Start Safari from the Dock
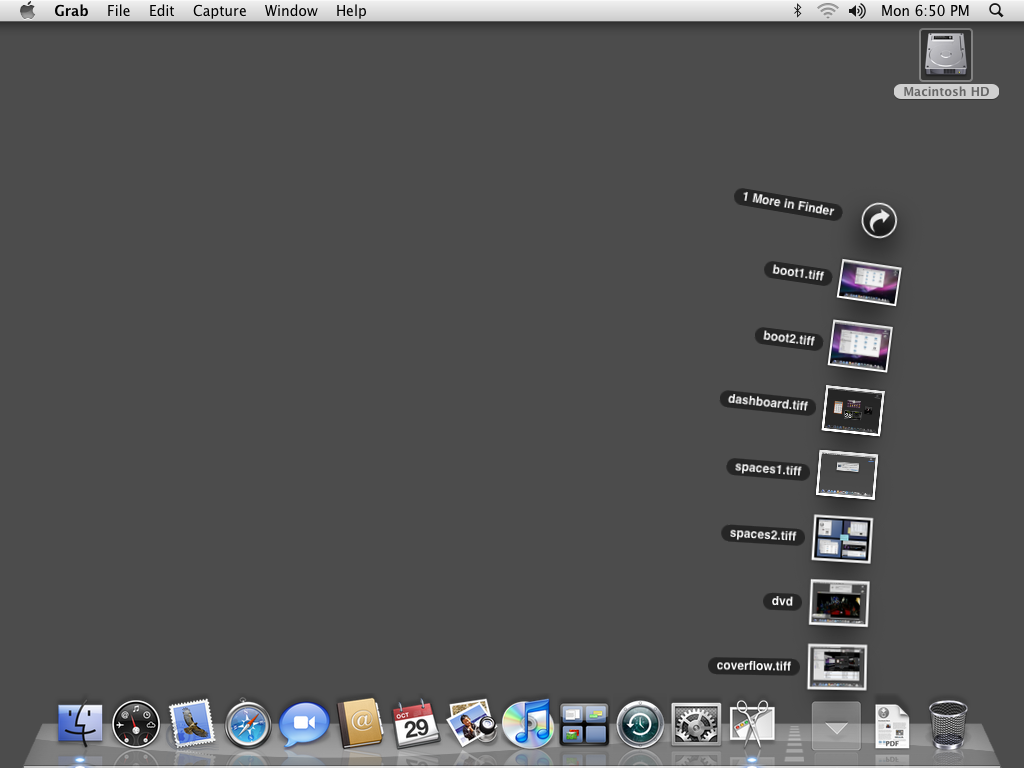Viewport: 1024px width, 768px height. point(248,722)
